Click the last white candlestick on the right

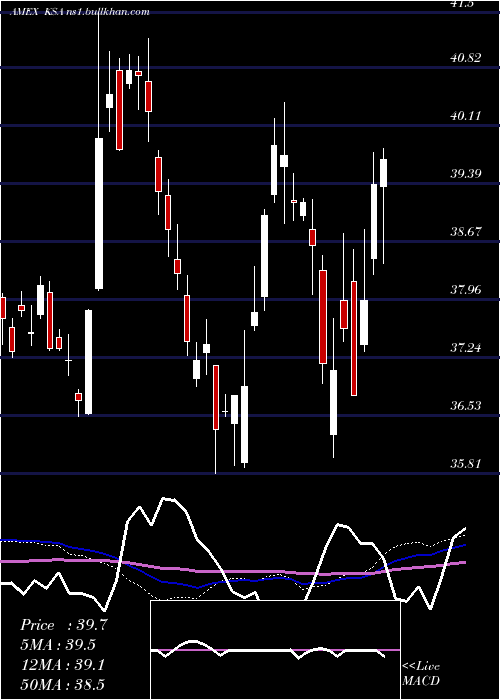(x=383, y=173)
